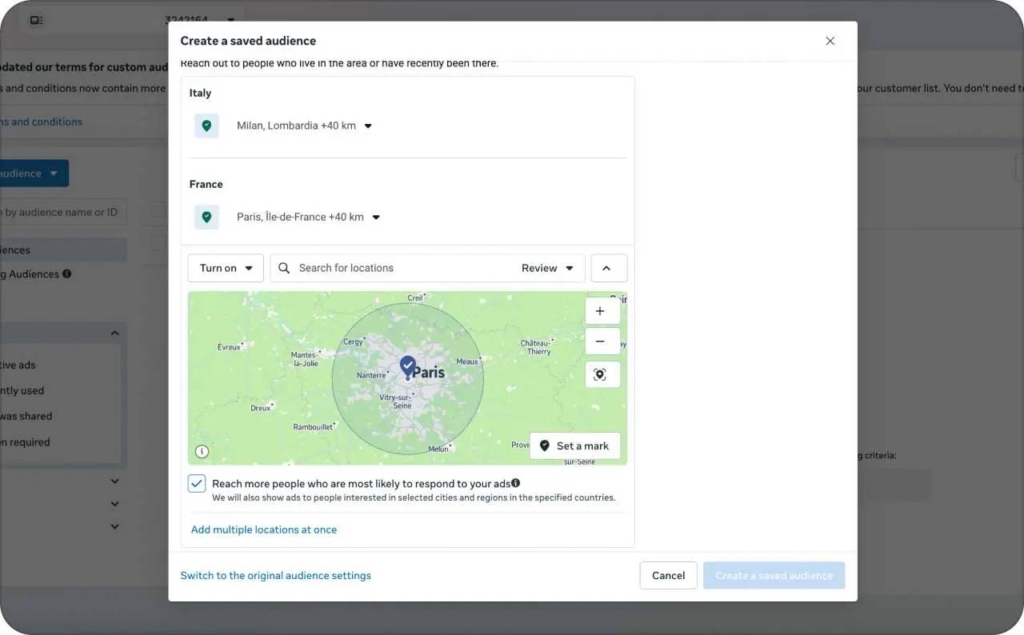Select the Paris location pin icon
The height and width of the screenshot is (635, 1024).
coord(206,217)
